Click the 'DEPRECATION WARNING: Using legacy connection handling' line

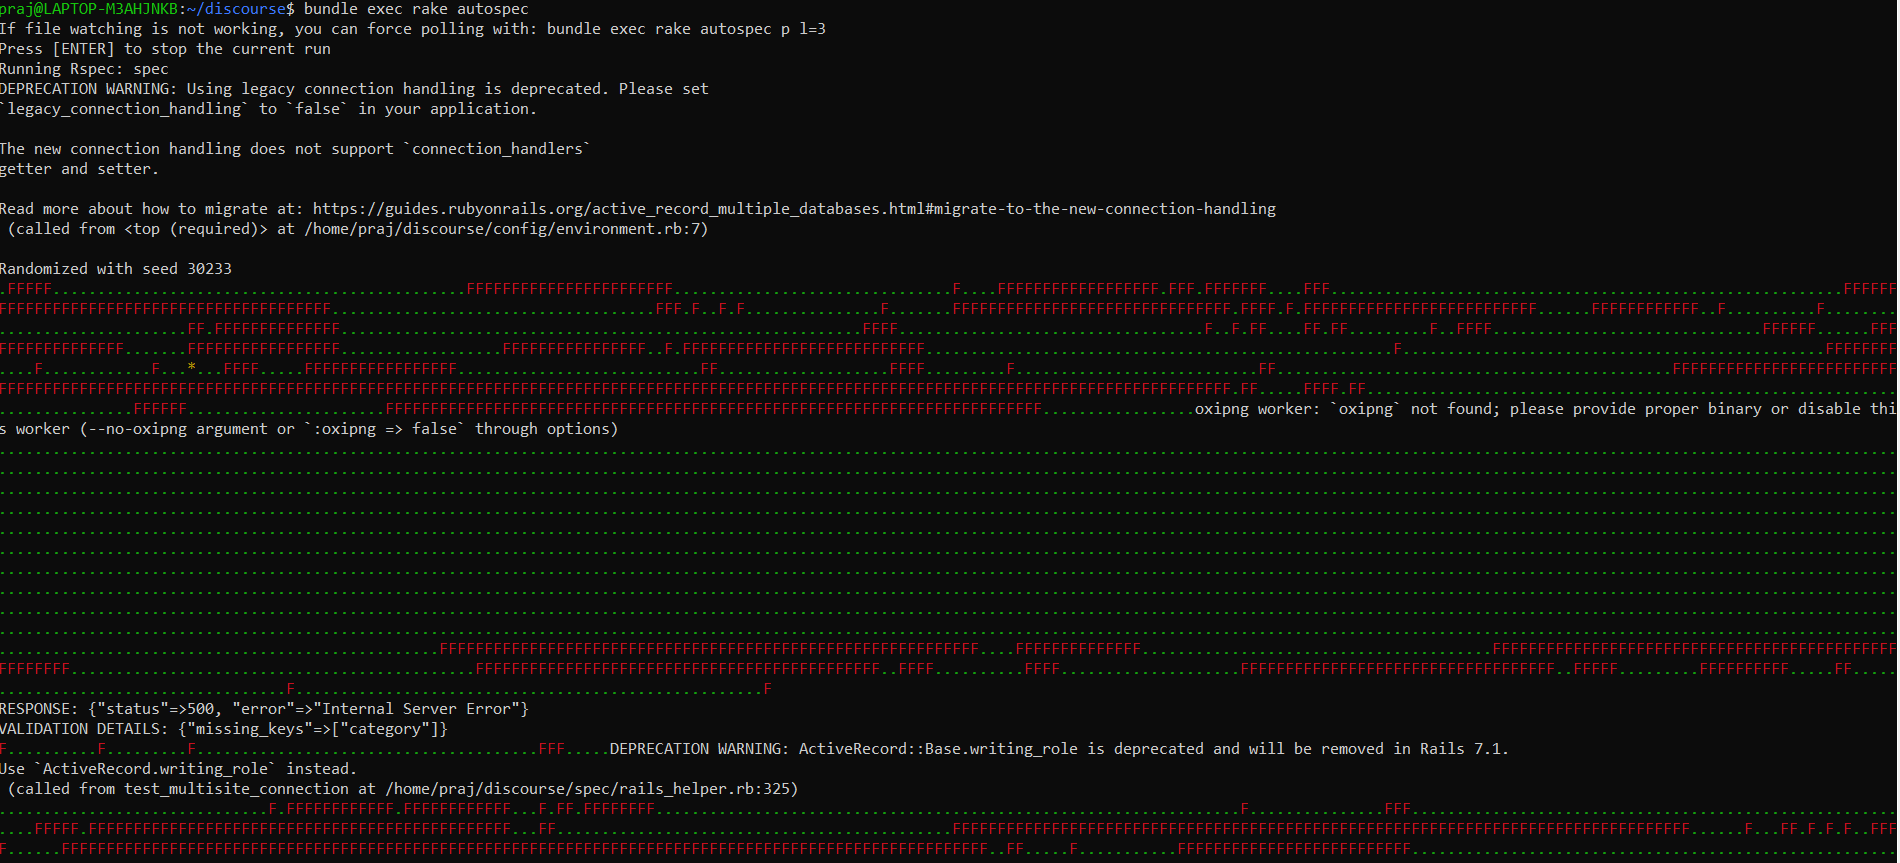tap(354, 89)
